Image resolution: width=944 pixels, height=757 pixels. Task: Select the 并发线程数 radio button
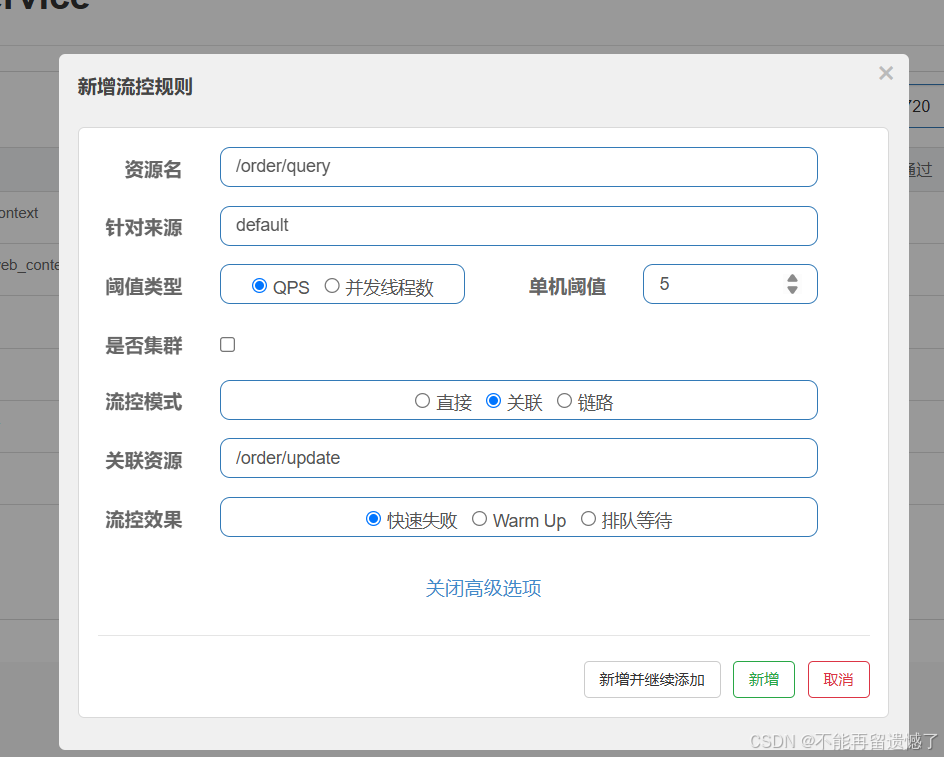point(332,285)
